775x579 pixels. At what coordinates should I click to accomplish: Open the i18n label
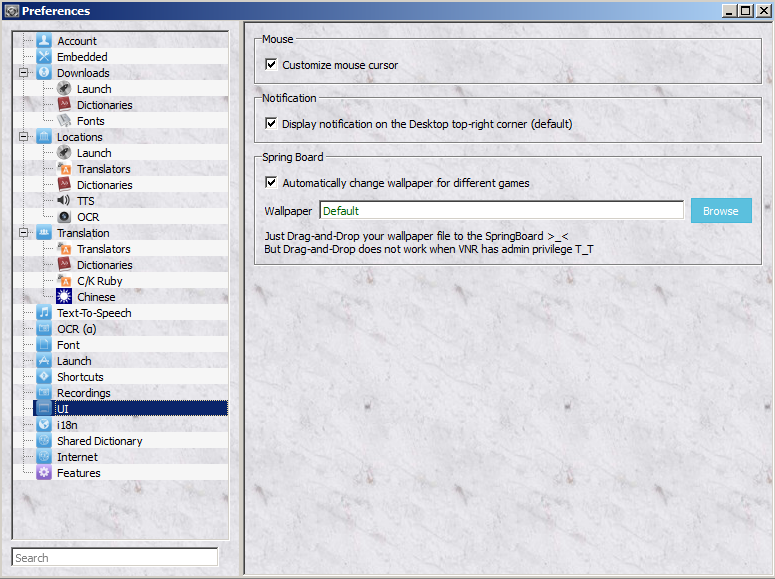(67, 425)
